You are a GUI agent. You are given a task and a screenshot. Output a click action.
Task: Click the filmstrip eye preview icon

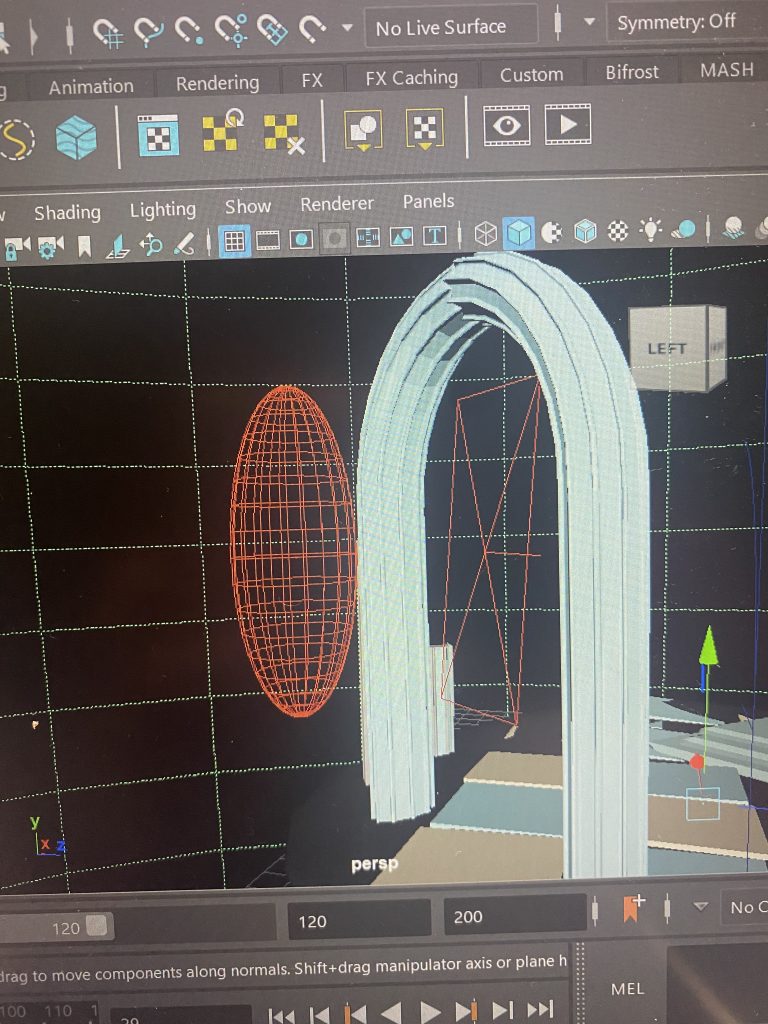pos(507,126)
